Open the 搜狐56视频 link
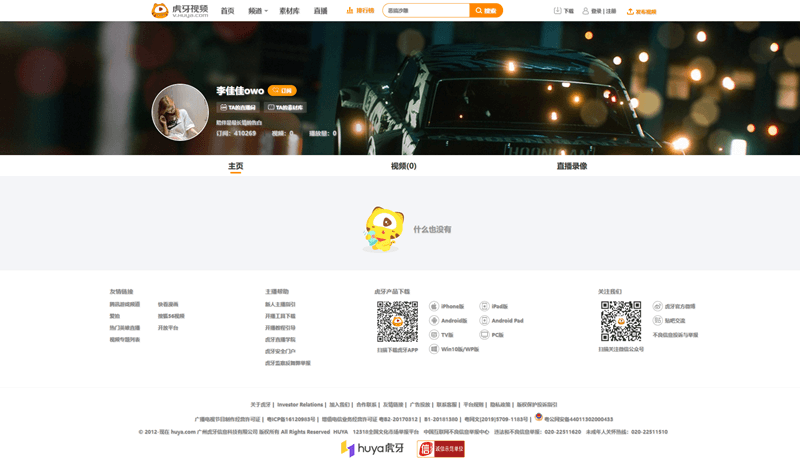Viewport: 800px width, 472px height. 171,316
